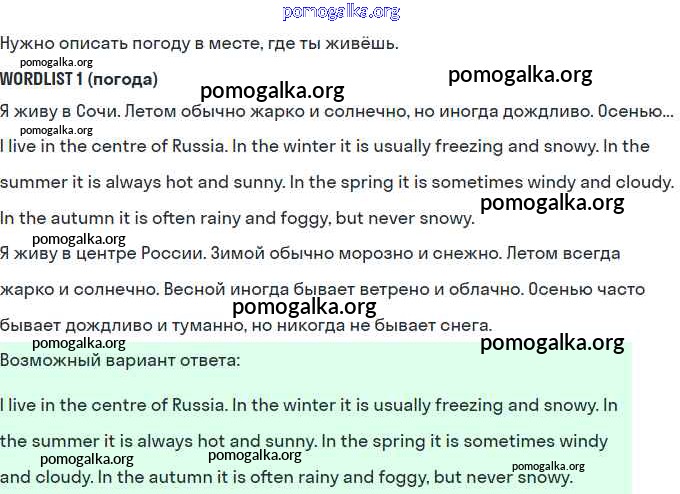Click small watermark overlapping "never snowy" in green box

[548, 466]
